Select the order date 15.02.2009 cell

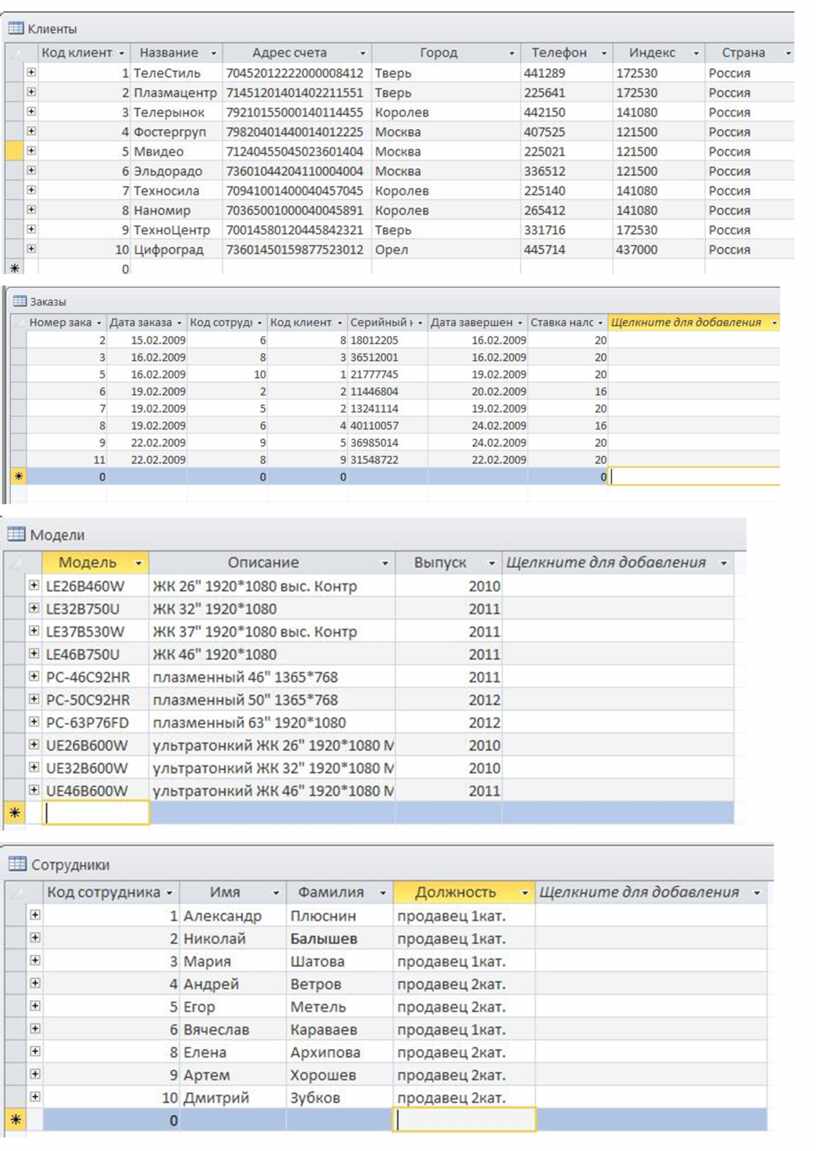[x=147, y=340]
